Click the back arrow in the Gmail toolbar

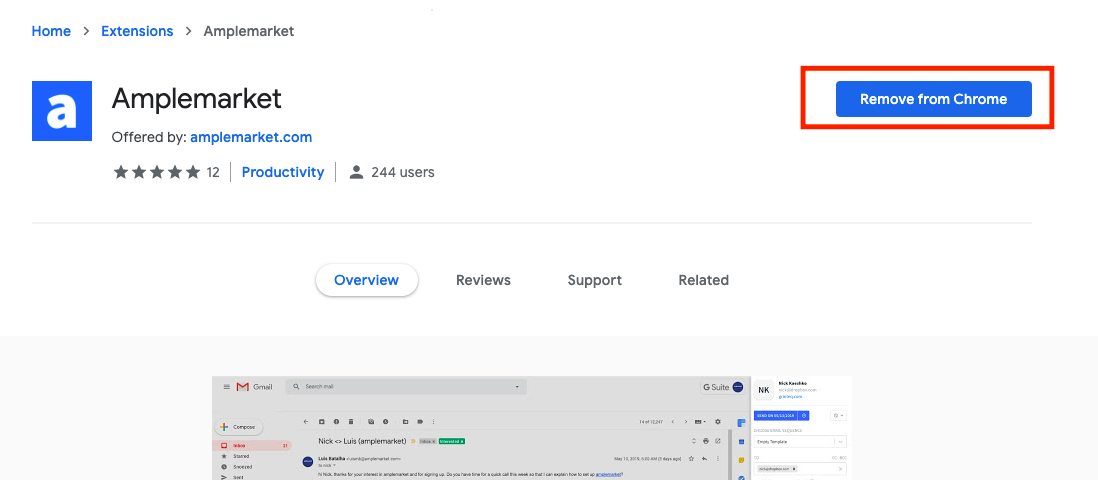[305, 422]
